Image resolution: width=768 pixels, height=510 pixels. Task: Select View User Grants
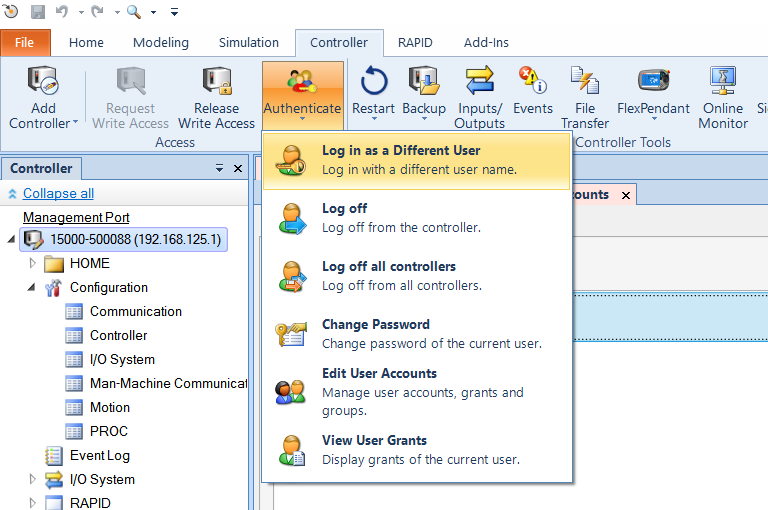pyautogui.click(x=417, y=450)
